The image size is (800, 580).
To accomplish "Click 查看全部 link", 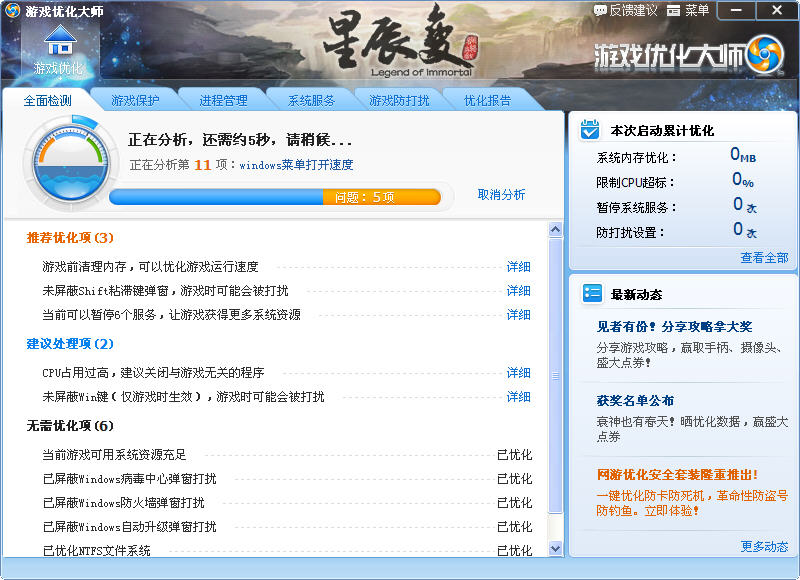I will 764,258.
